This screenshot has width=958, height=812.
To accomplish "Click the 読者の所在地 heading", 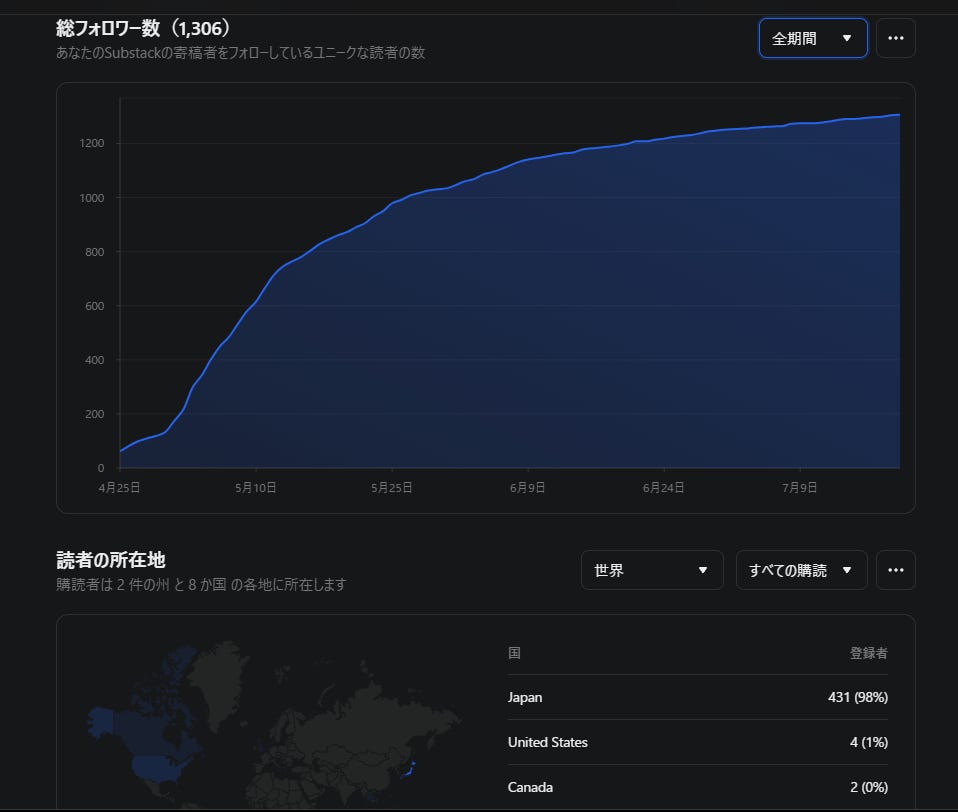I will [111, 560].
